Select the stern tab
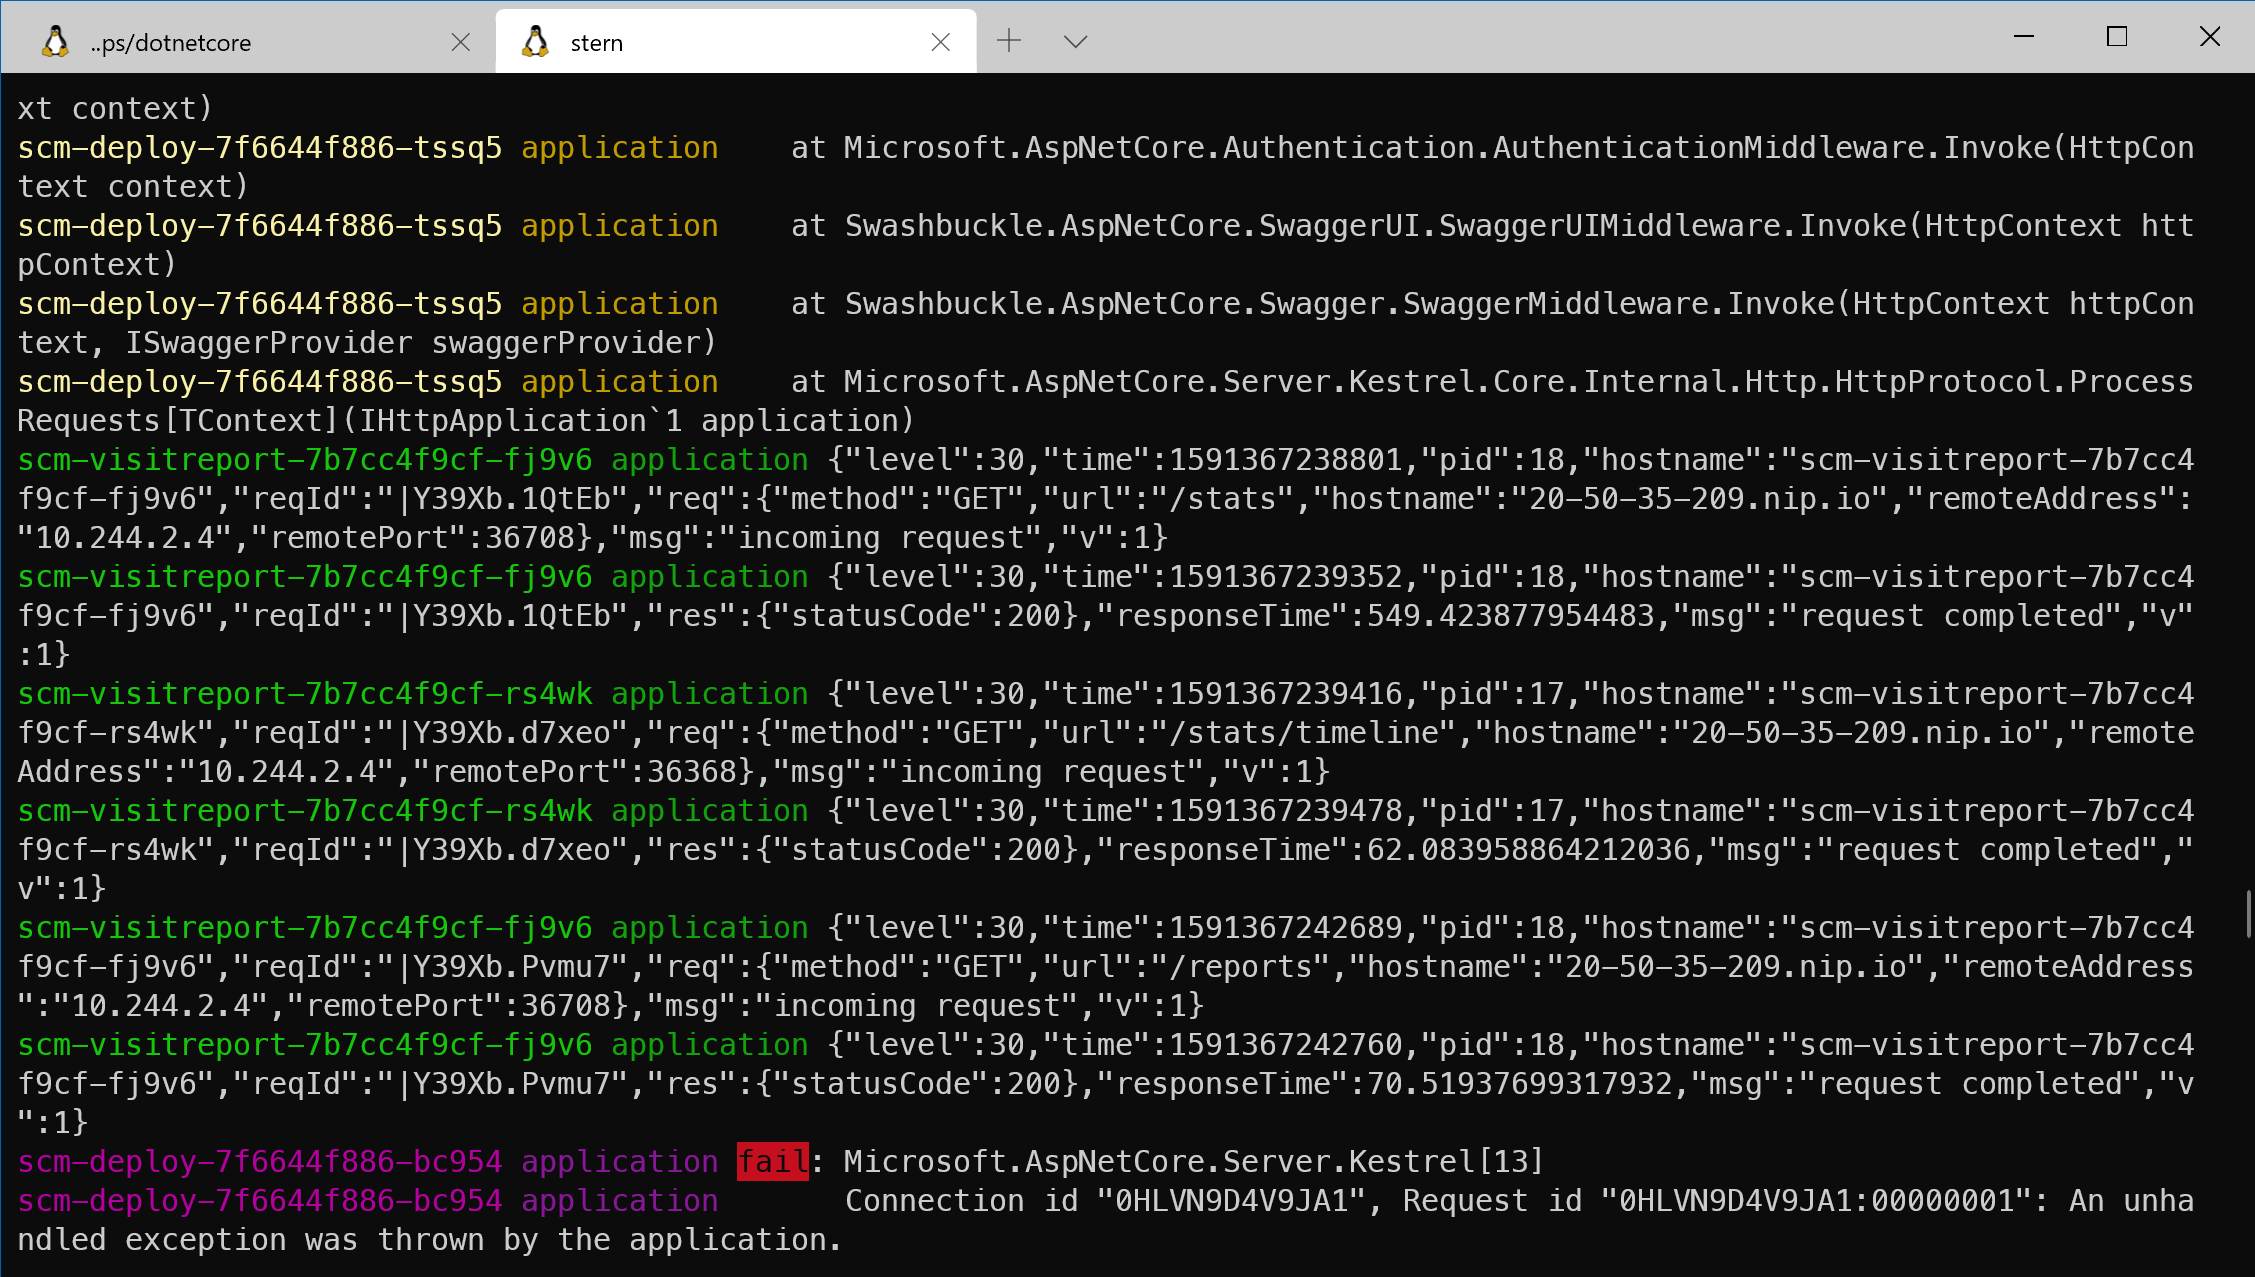Viewport: 2255px width, 1277px height. 596,41
